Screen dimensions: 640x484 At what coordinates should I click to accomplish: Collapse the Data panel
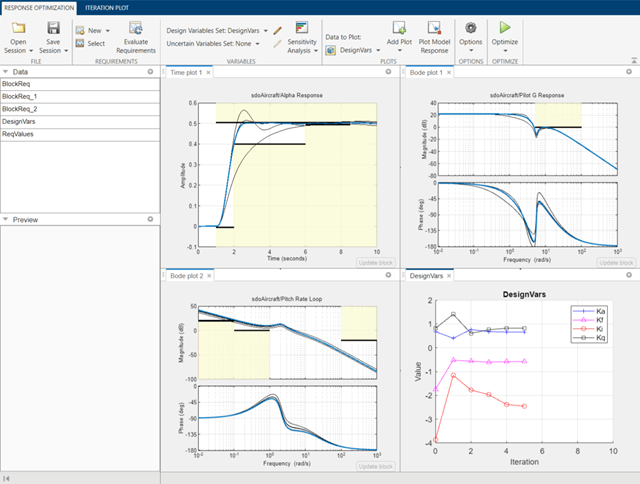coord(6,72)
